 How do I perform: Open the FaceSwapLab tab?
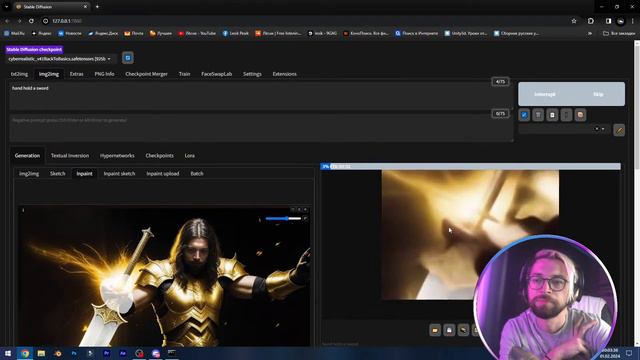coord(216,74)
